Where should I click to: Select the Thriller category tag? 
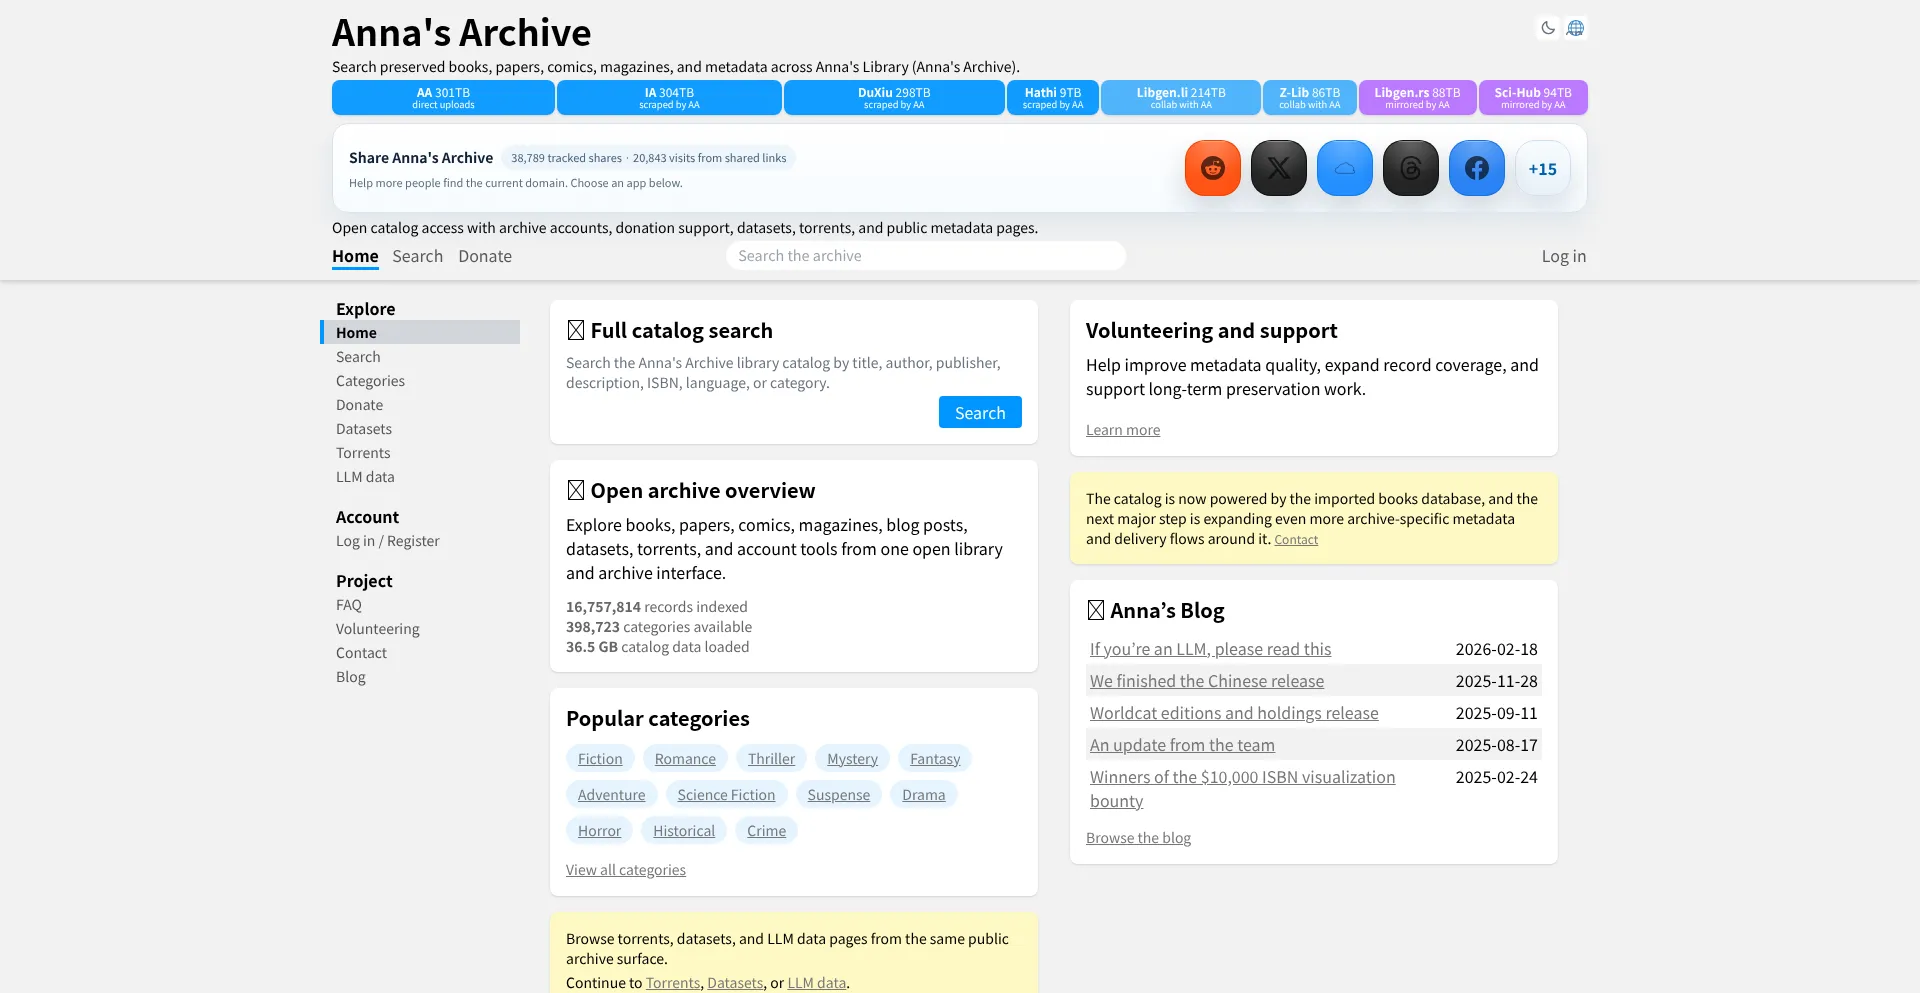tap(771, 759)
